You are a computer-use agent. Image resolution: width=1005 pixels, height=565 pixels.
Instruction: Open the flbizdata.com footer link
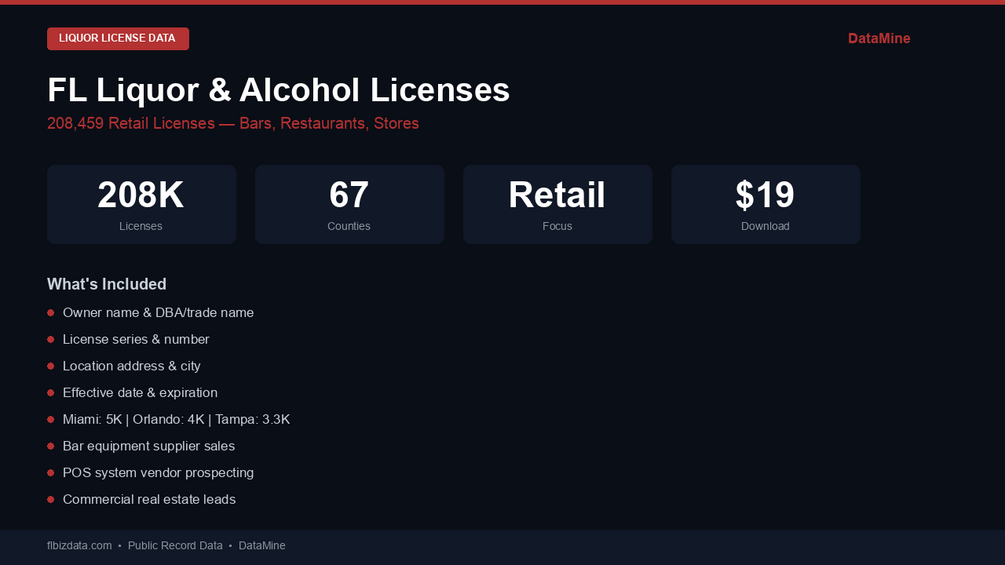pyautogui.click(x=79, y=546)
